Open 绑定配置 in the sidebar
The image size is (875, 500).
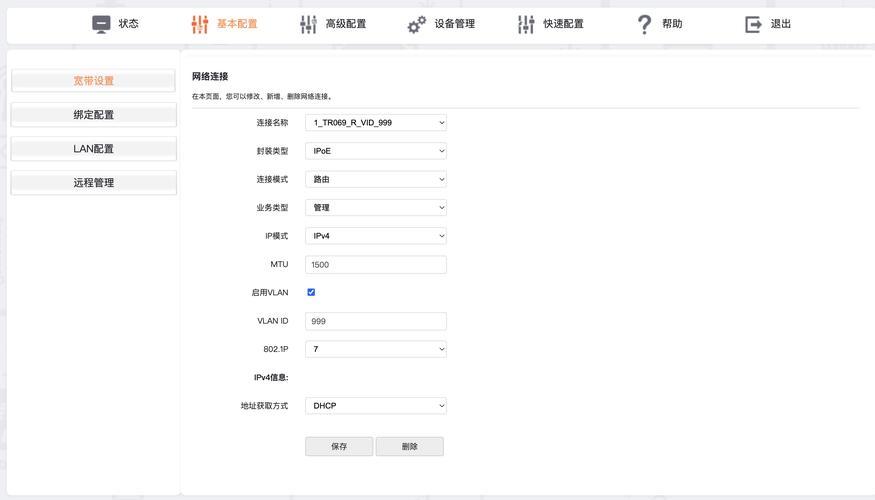pos(93,114)
